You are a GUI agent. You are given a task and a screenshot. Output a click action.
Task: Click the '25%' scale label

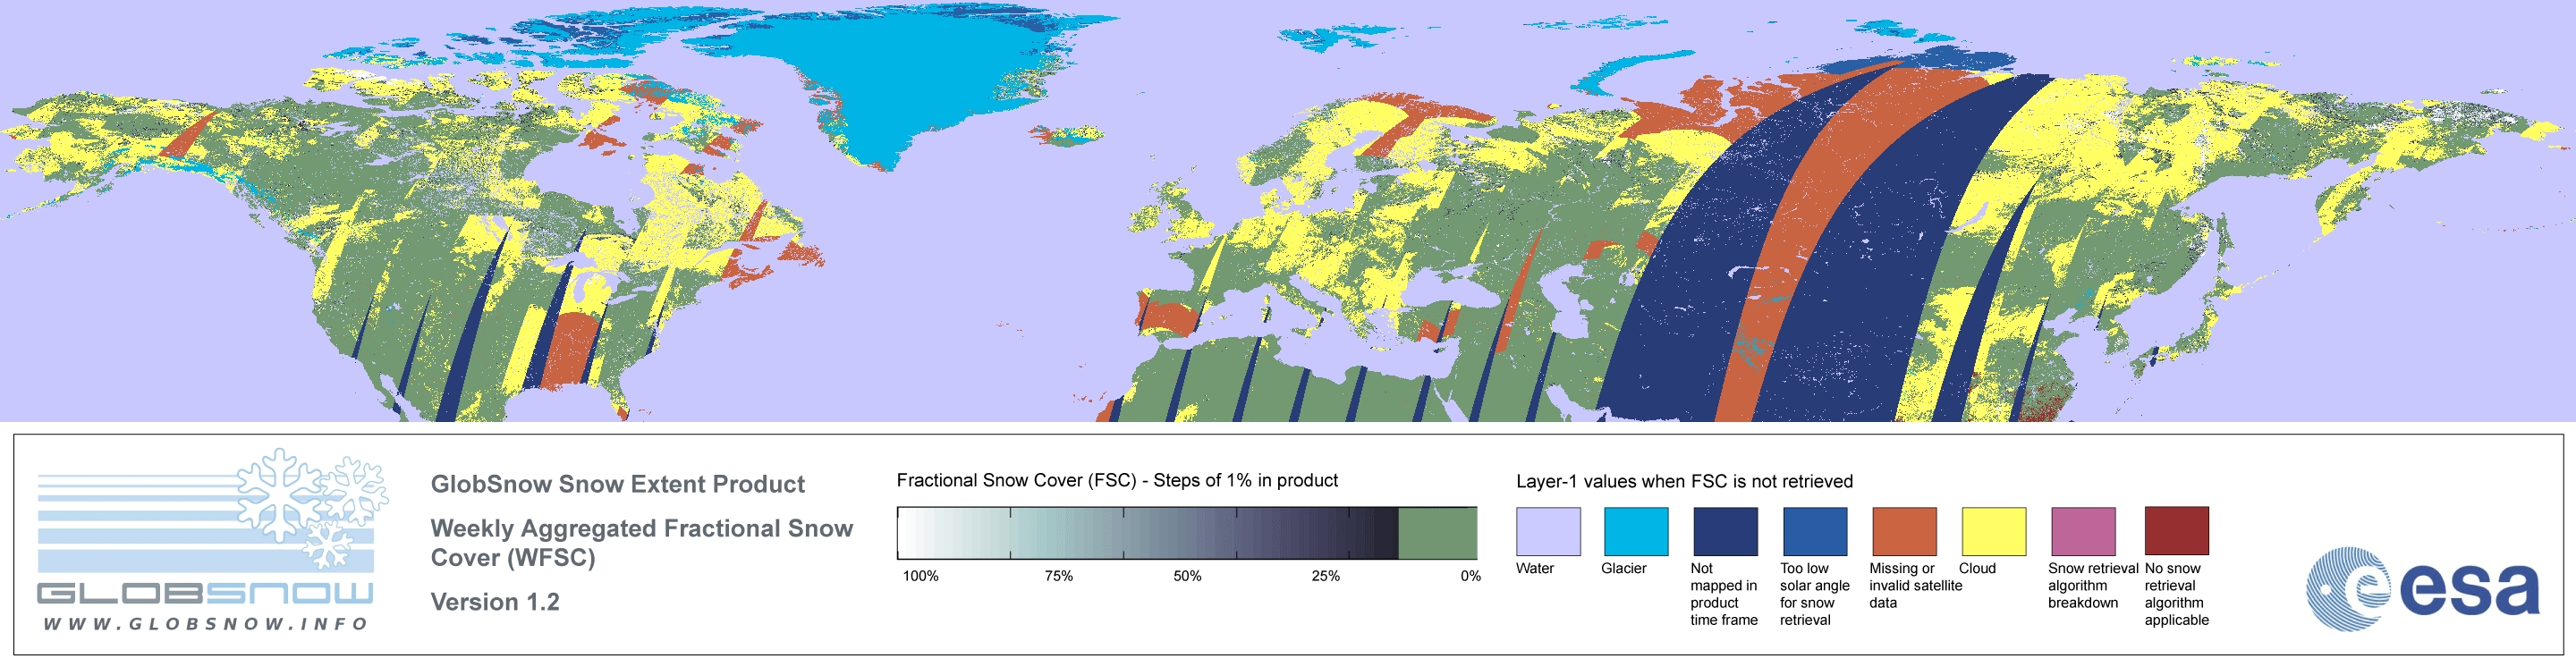1326,576
